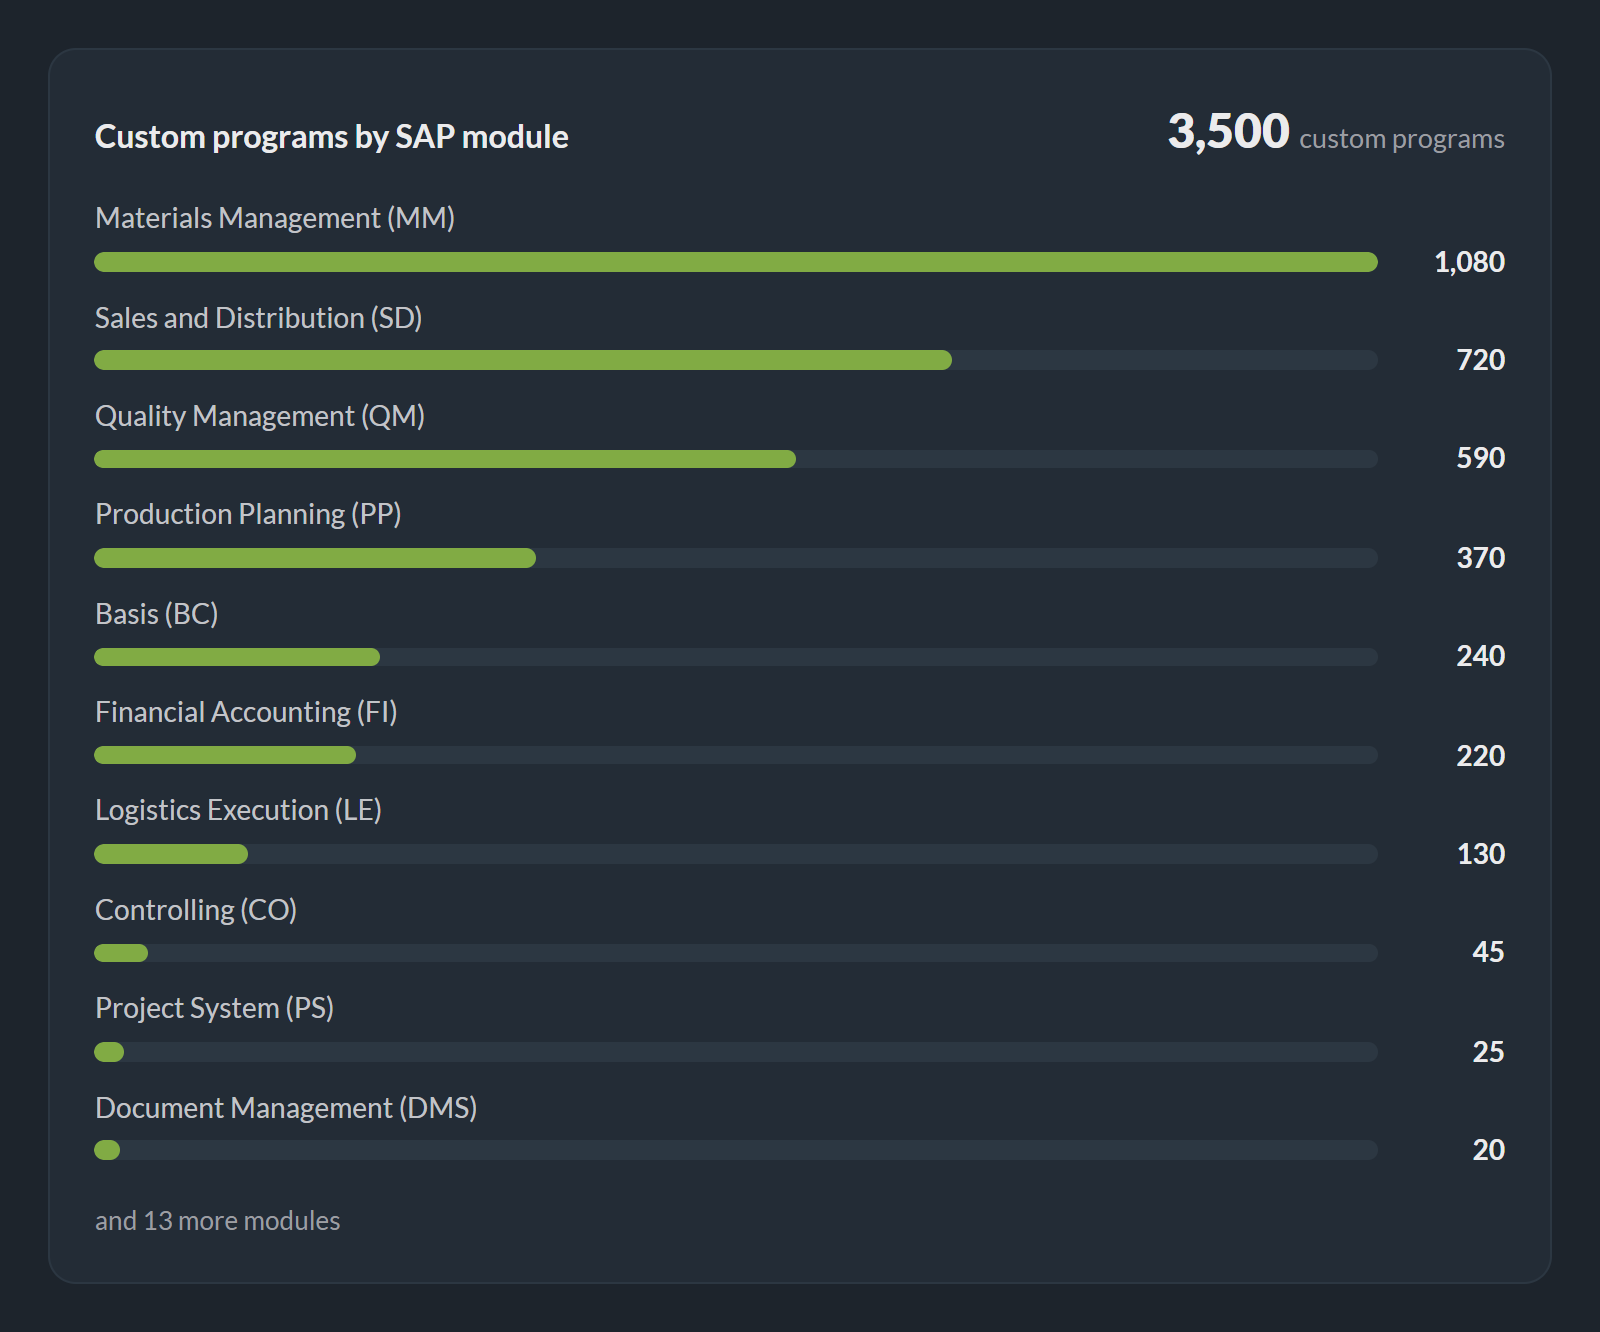Viewport: 1600px width, 1332px height.
Task: Click the 1,080 value for Materials Management
Action: [x=1469, y=262]
